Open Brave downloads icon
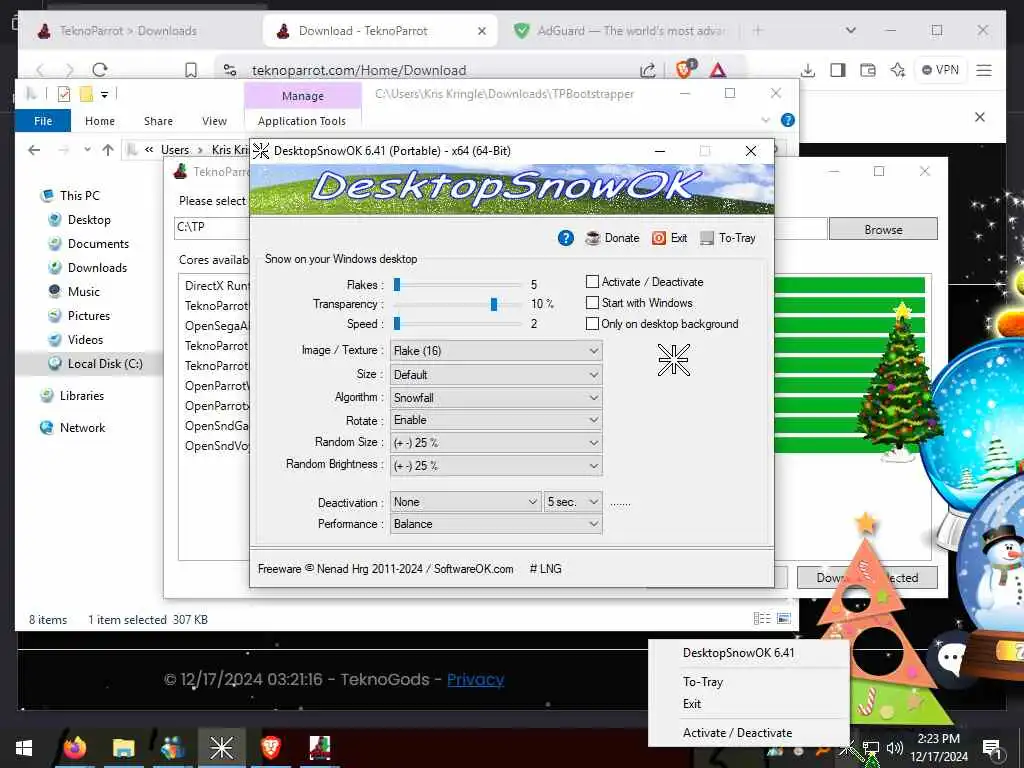Screen dimensions: 1024x768 (x=808, y=70)
